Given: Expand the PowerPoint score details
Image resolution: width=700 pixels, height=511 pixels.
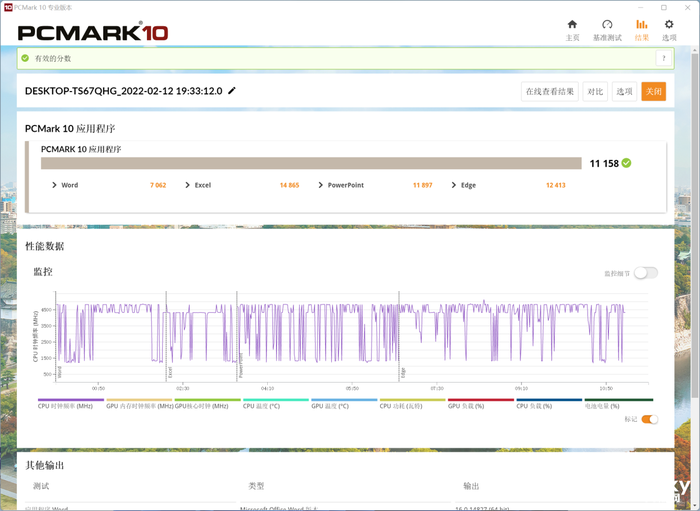Looking at the screenshot, I should pyautogui.click(x=321, y=185).
